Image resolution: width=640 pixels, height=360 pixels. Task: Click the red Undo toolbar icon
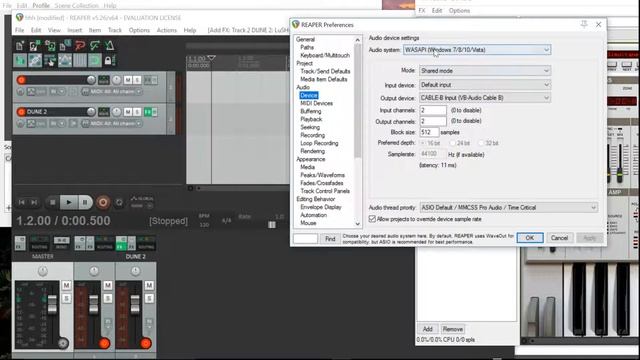click(80, 46)
